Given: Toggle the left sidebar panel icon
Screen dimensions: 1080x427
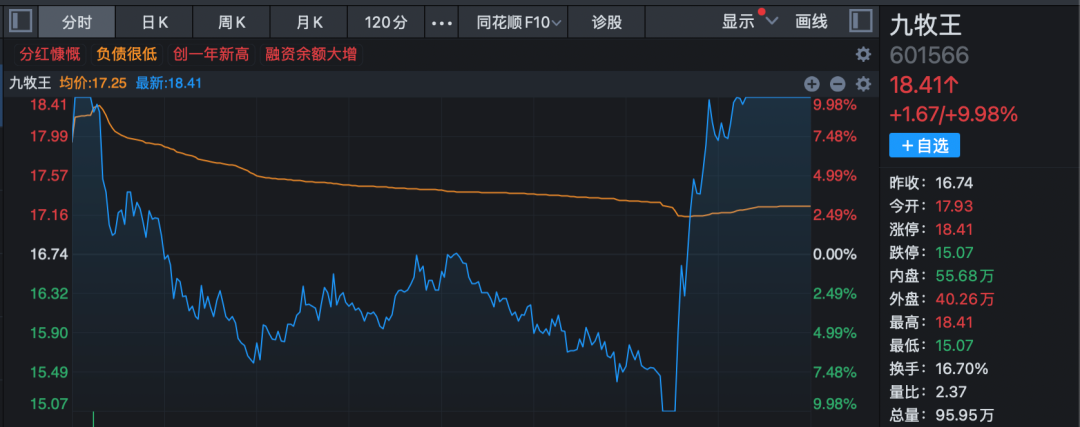Looking at the screenshot, I should [20, 21].
